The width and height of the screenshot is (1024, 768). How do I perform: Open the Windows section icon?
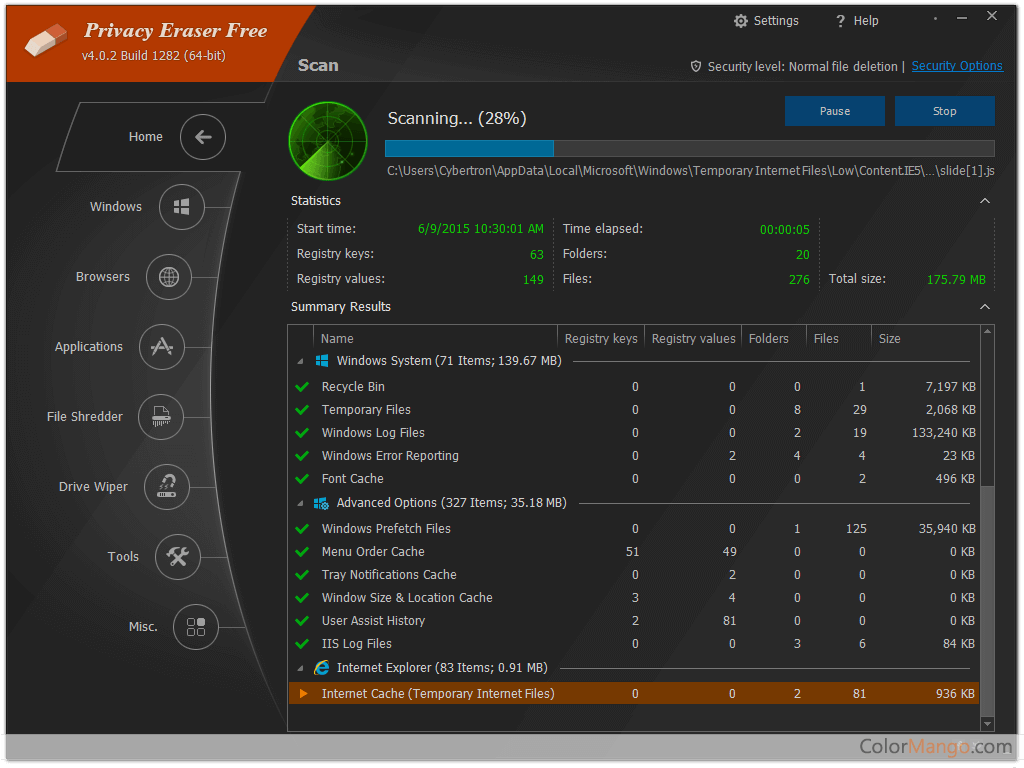182,206
